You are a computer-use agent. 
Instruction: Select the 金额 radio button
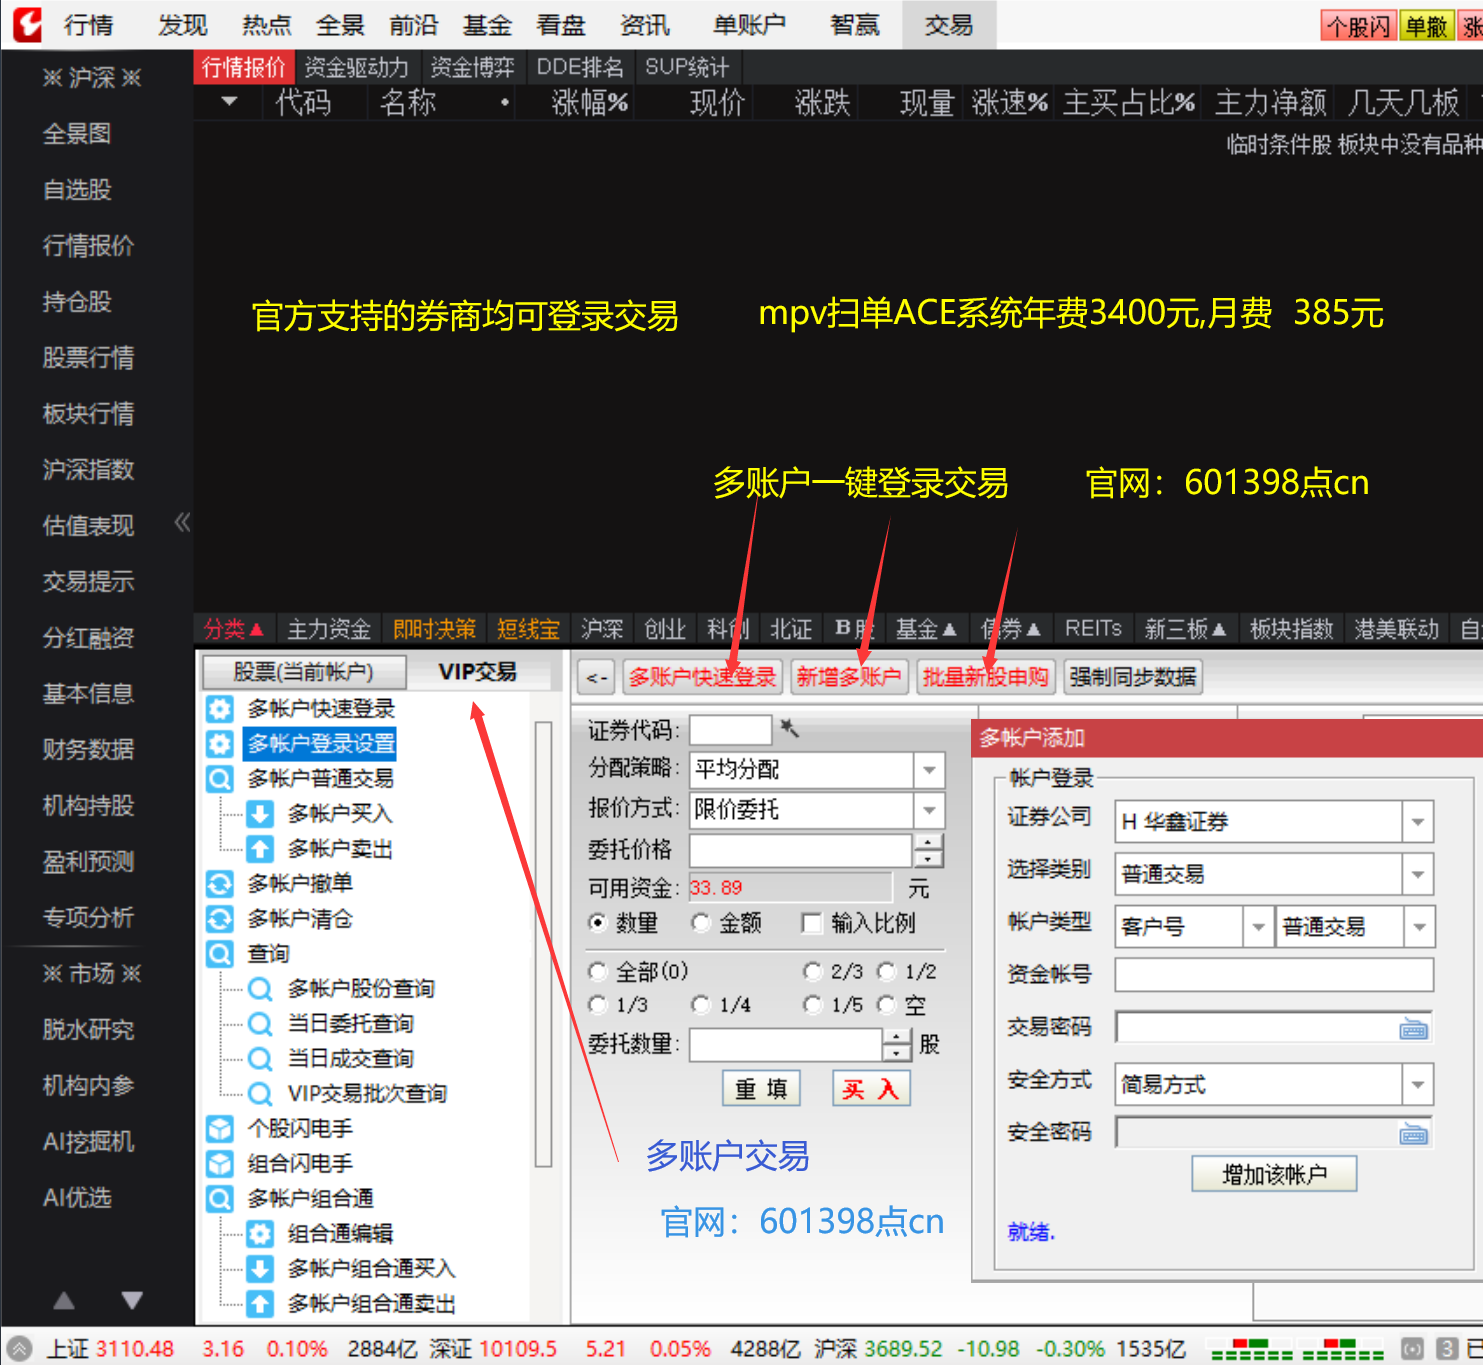pyautogui.click(x=701, y=923)
